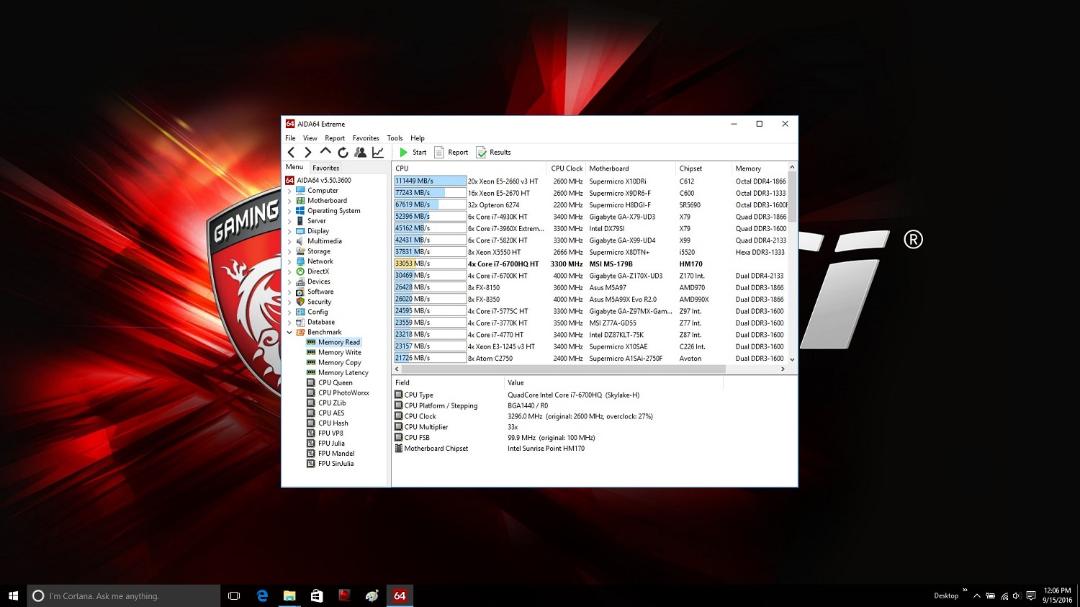Go up one level with the up arrow icon
The width and height of the screenshot is (1080, 607).
coord(325,152)
